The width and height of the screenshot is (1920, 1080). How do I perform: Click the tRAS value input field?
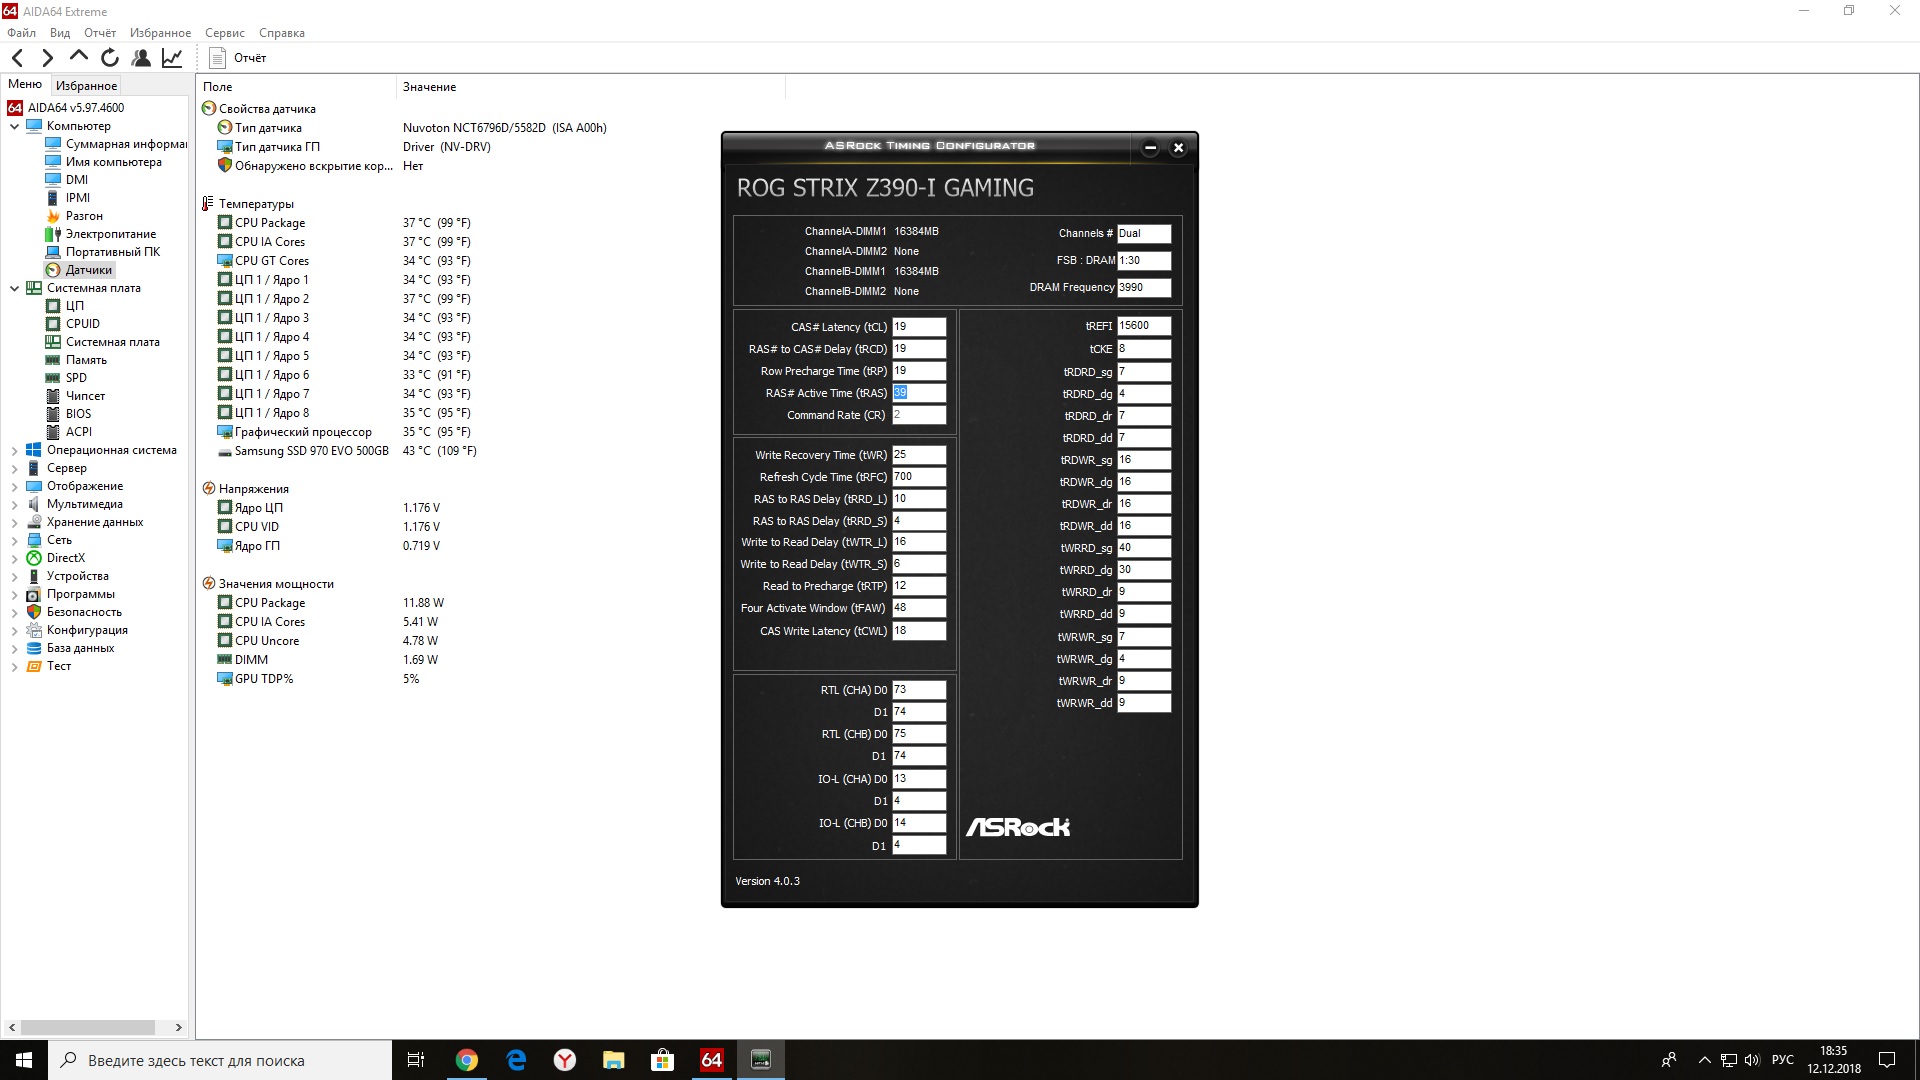(918, 393)
